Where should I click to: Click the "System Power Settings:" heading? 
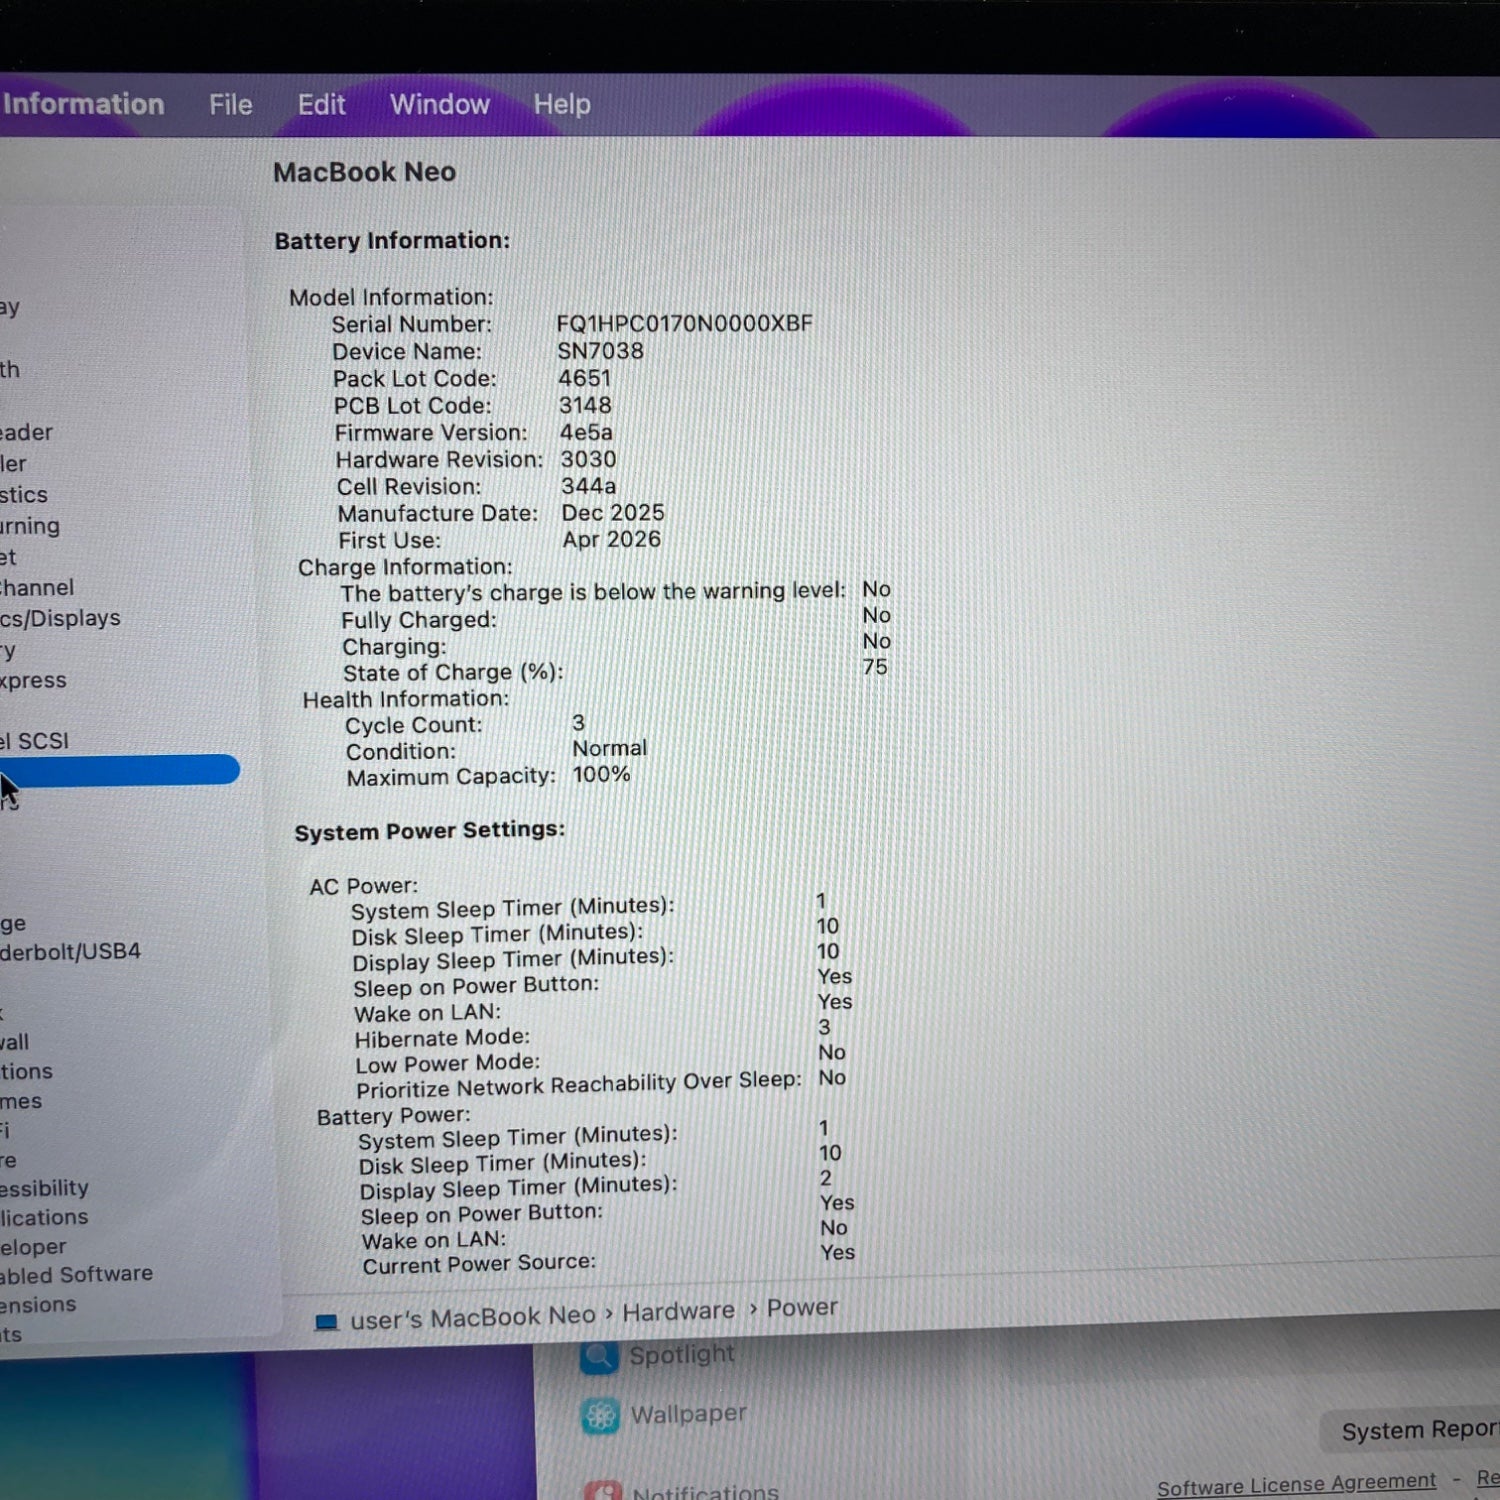[x=430, y=831]
